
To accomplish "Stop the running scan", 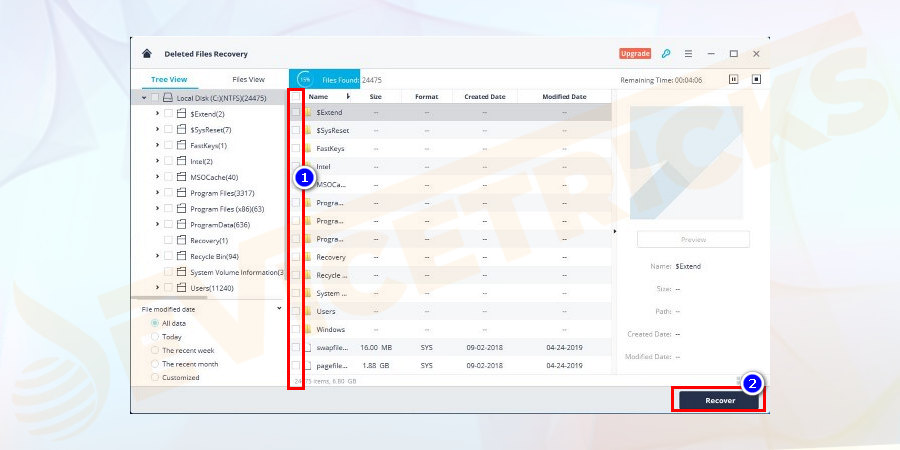I will click(756, 80).
